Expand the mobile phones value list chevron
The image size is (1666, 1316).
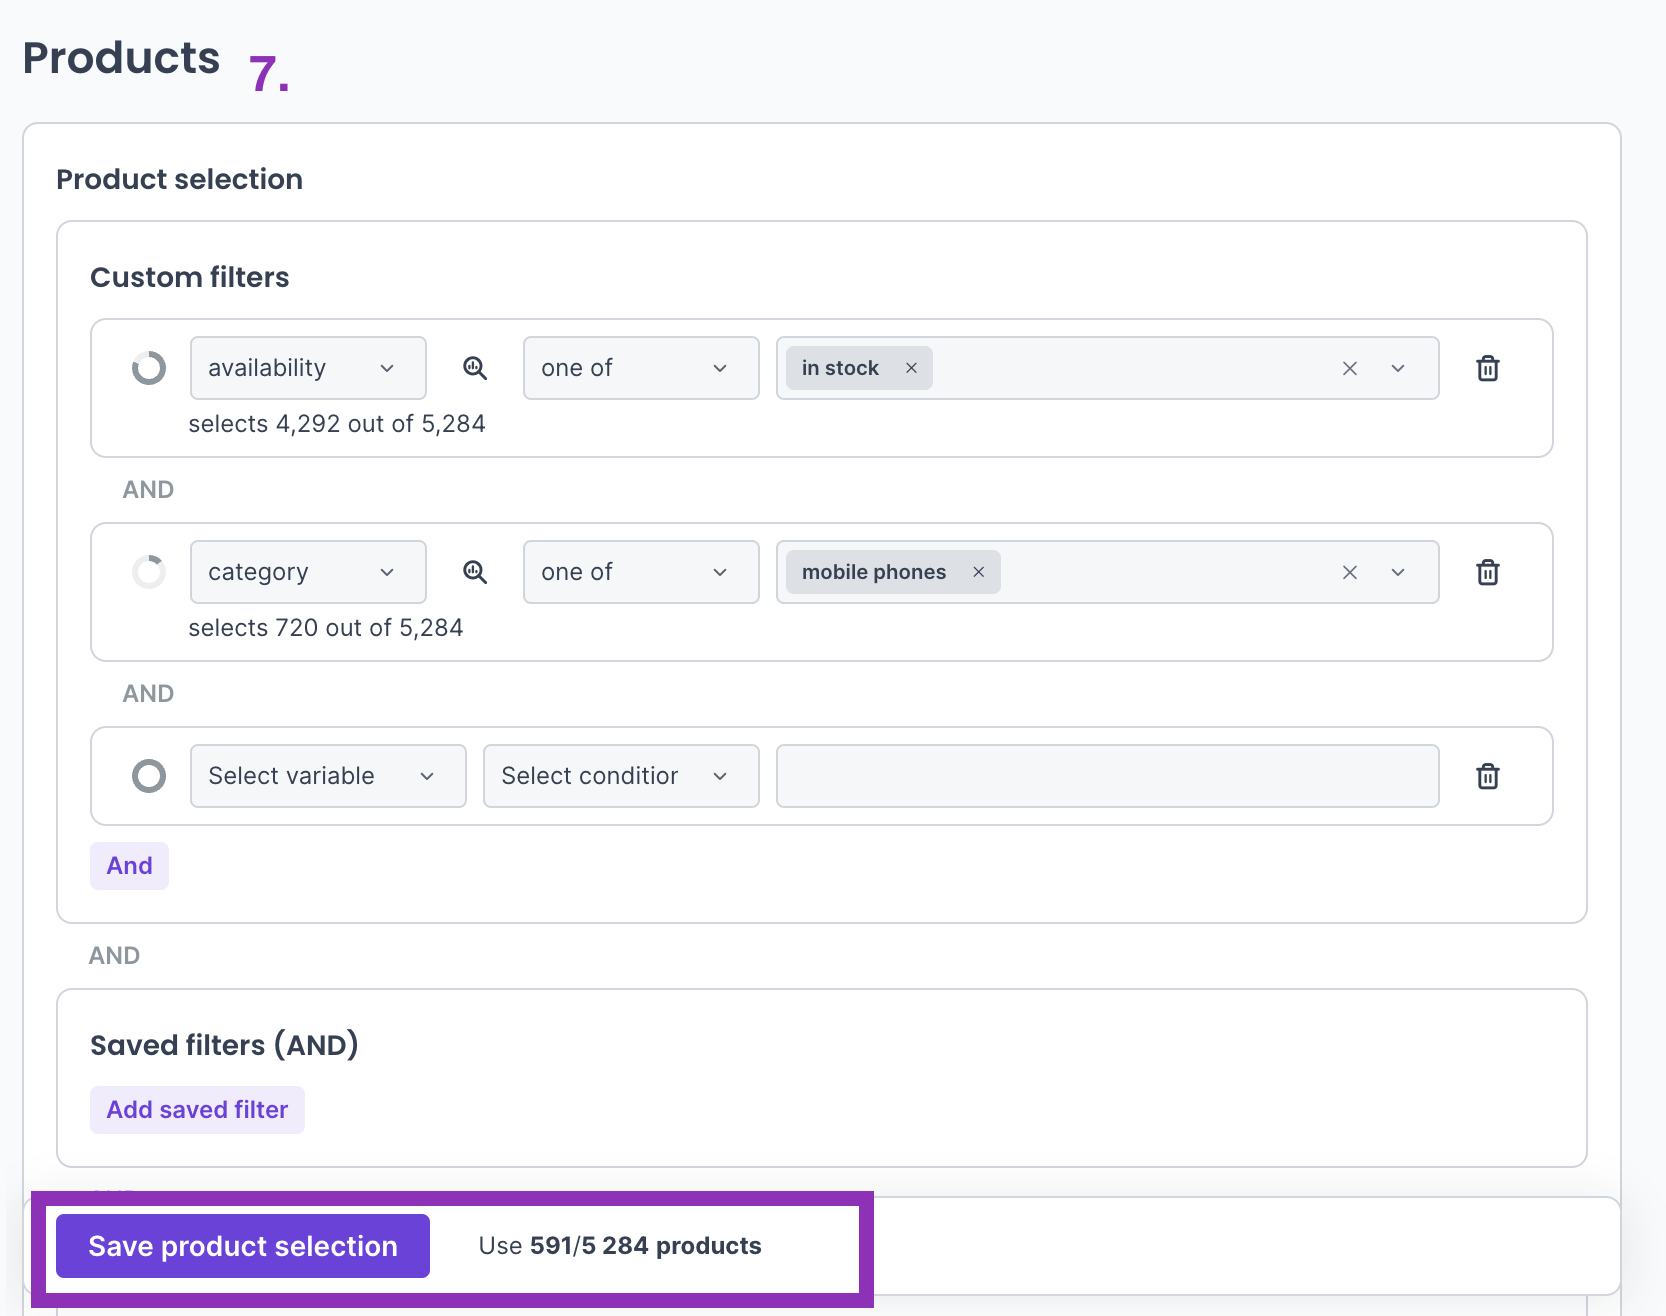pos(1398,572)
